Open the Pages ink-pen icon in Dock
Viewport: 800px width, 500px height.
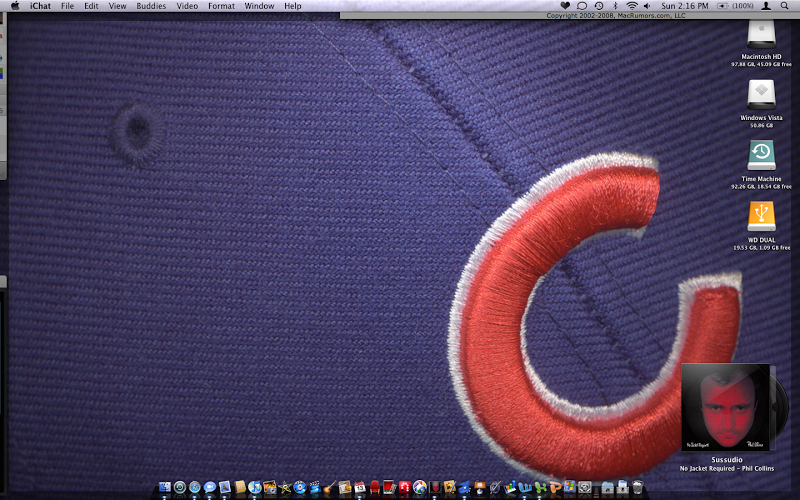click(x=495, y=487)
